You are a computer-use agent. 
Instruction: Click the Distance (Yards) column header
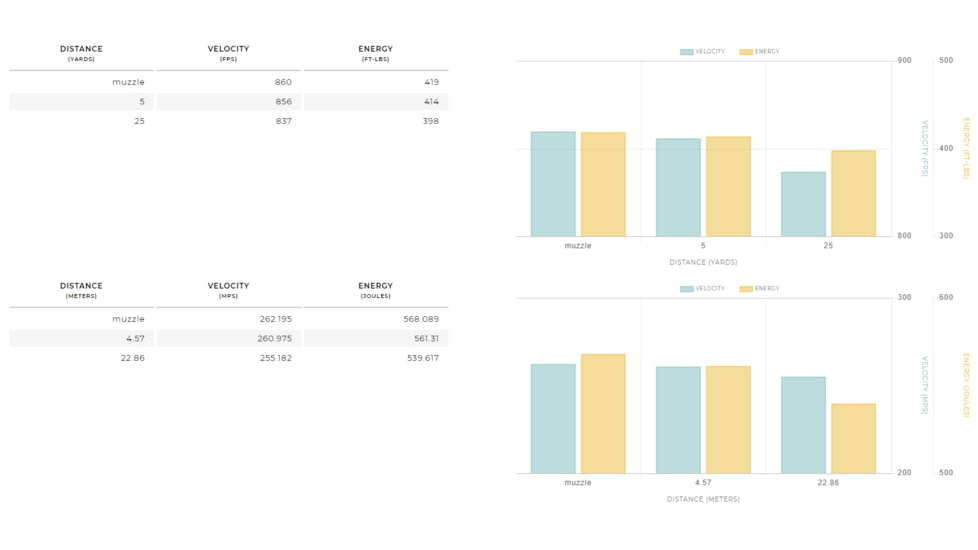(x=81, y=53)
